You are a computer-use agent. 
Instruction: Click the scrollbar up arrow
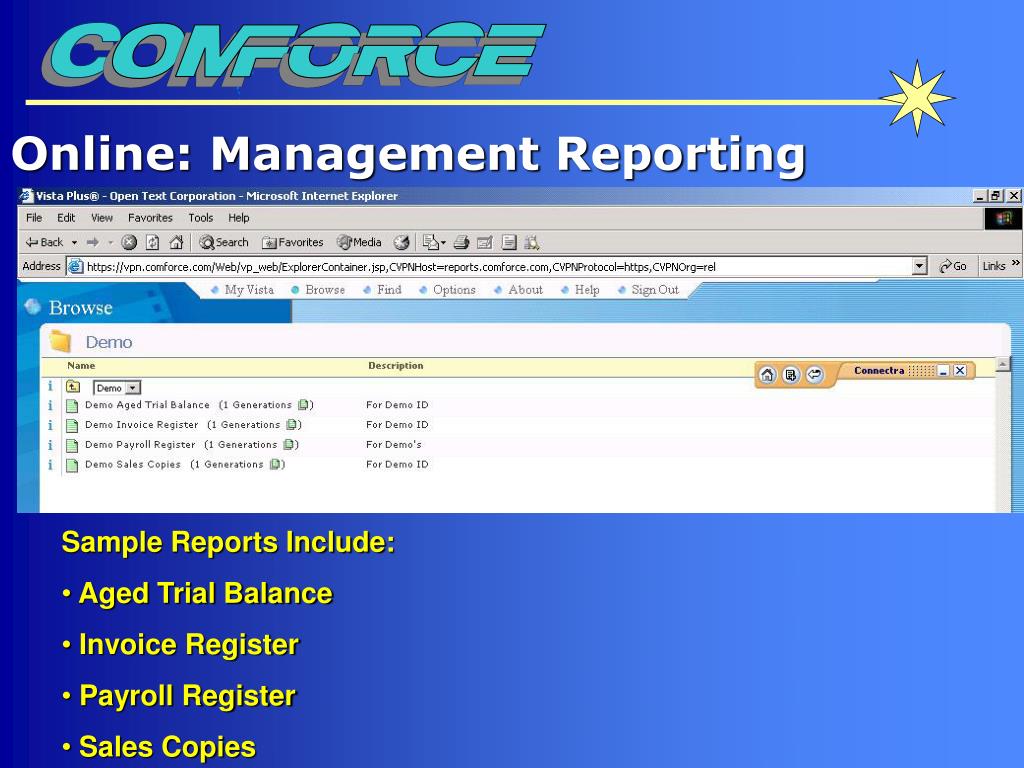pos(1002,364)
